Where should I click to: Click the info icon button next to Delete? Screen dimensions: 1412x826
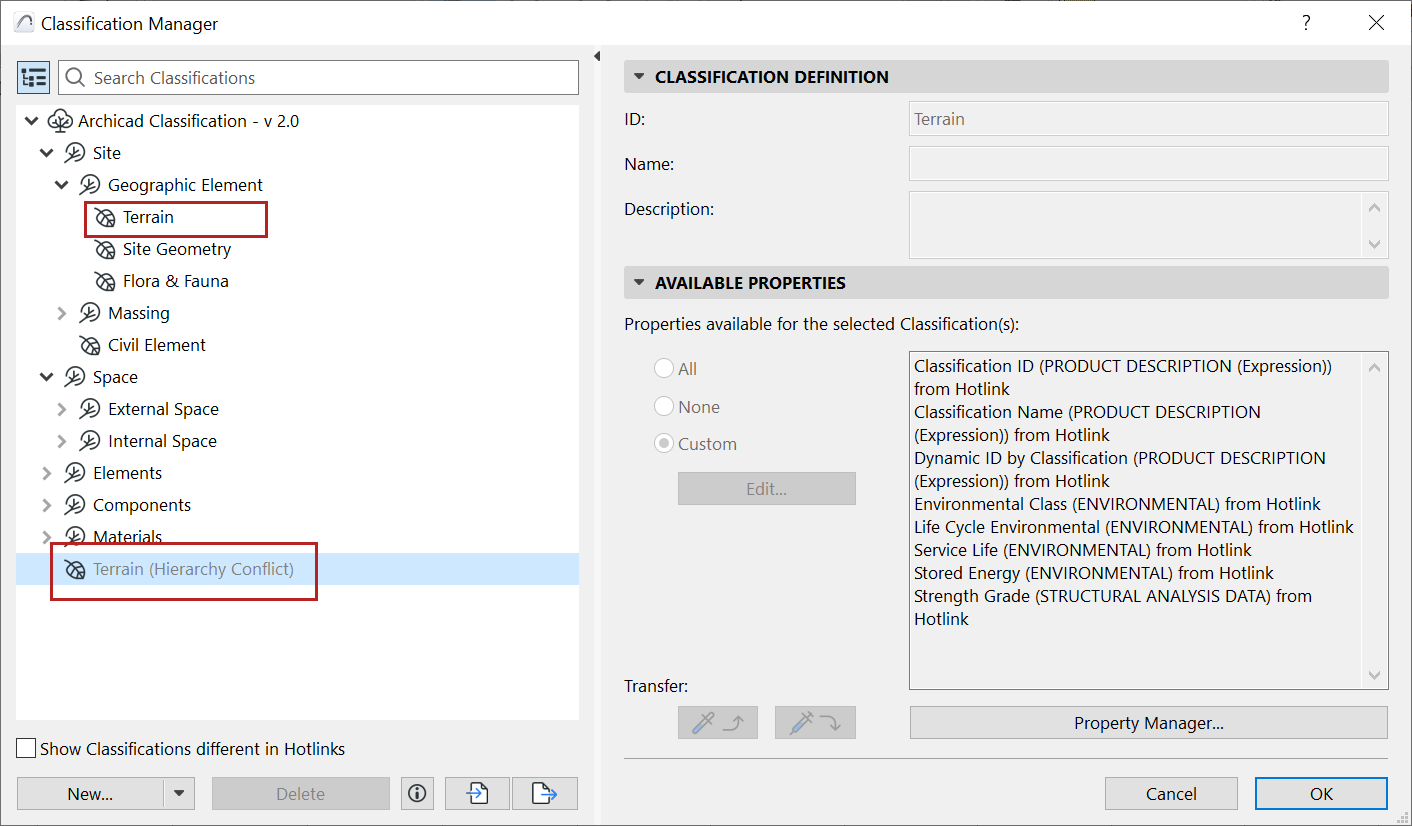click(x=417, y=794)
